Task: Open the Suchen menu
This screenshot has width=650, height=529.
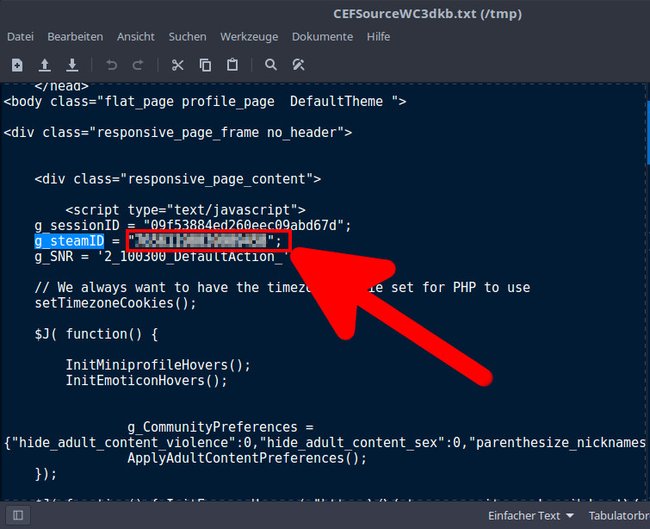Action: 187,36
